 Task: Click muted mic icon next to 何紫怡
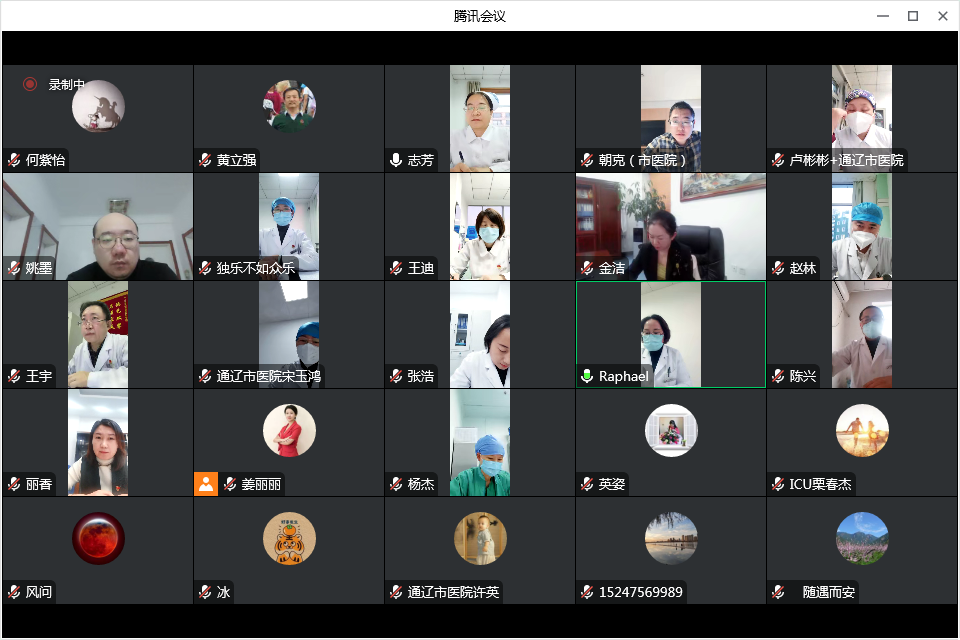(14, 160)
